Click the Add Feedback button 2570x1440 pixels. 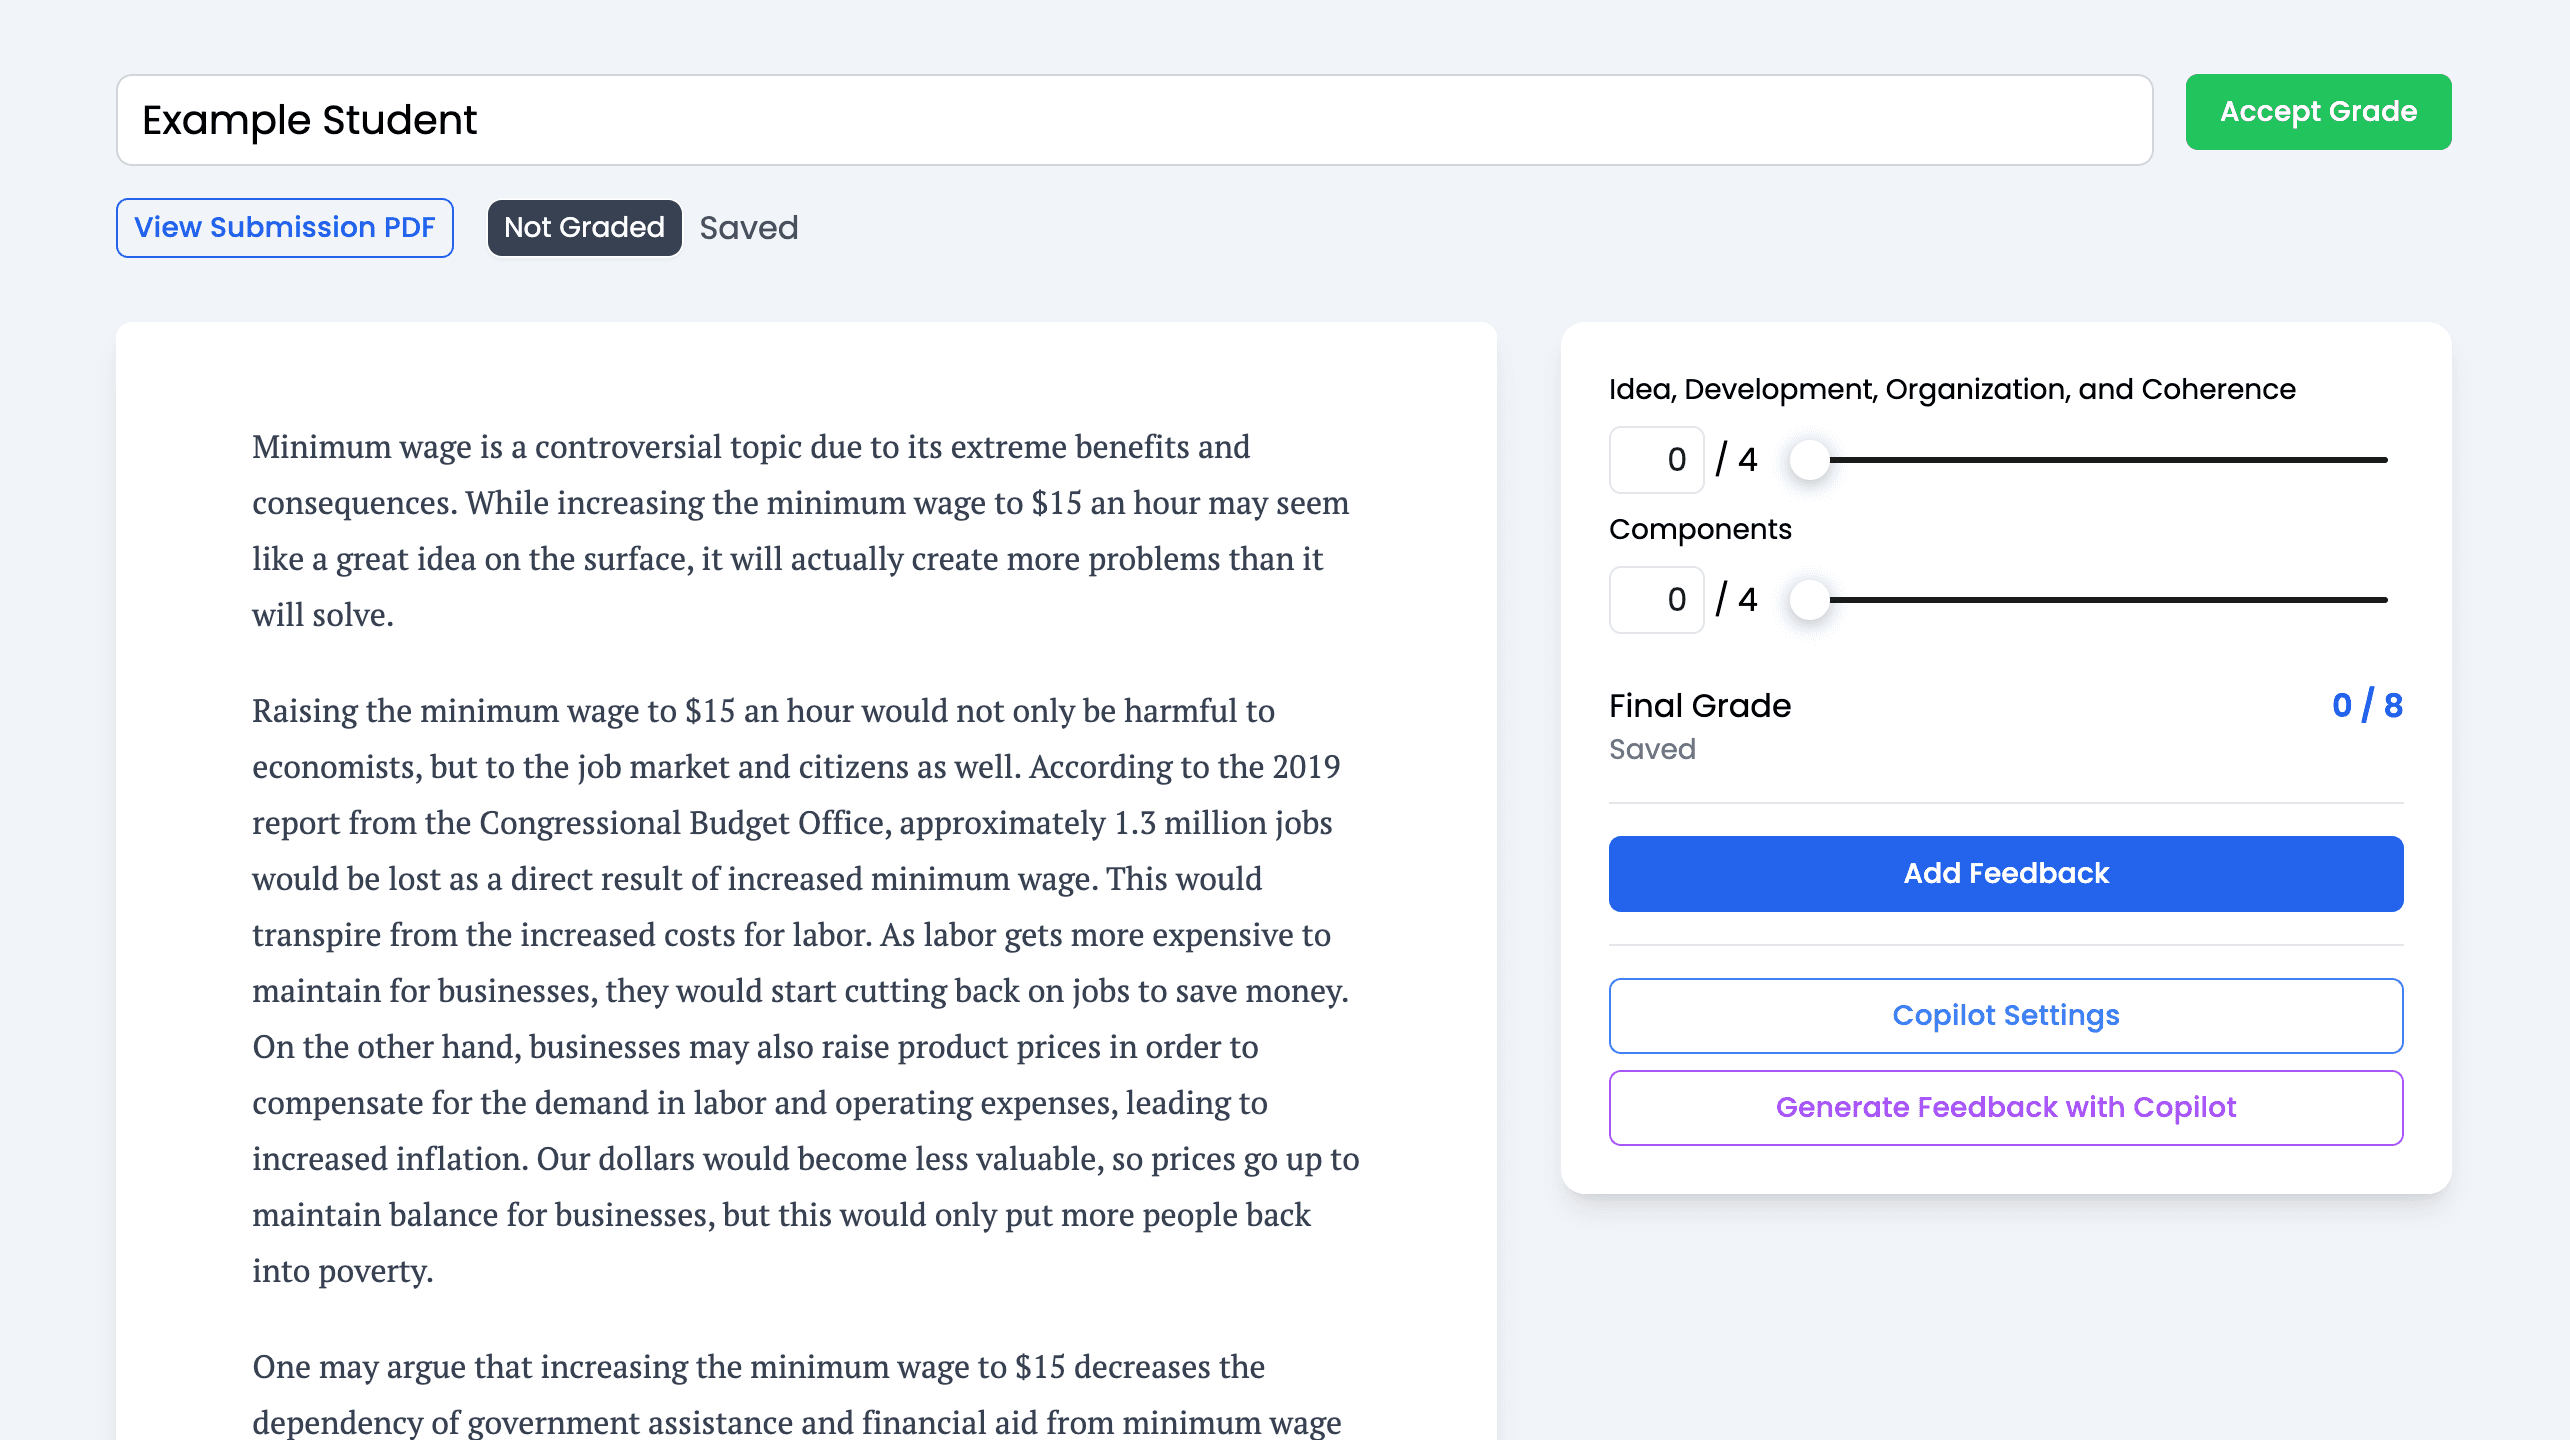(x=2005, y=873)
